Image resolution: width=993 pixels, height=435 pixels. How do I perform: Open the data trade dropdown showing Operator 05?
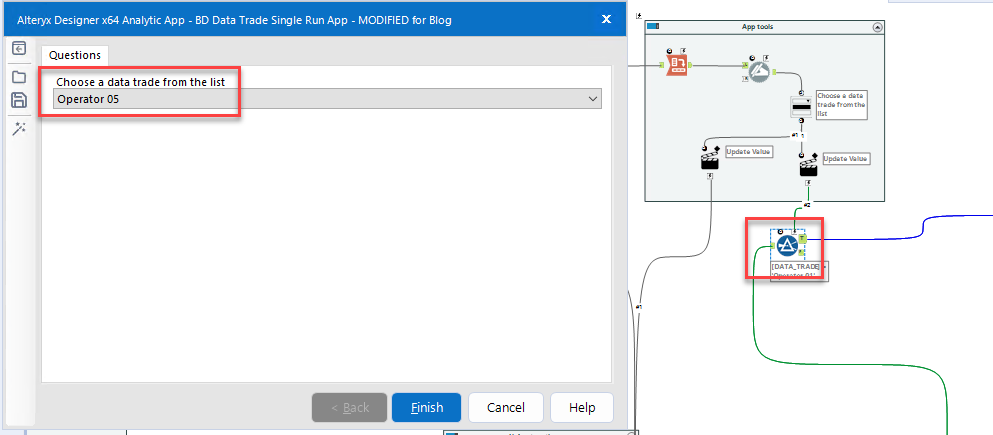pyautogui.click(x=327, y=99)
